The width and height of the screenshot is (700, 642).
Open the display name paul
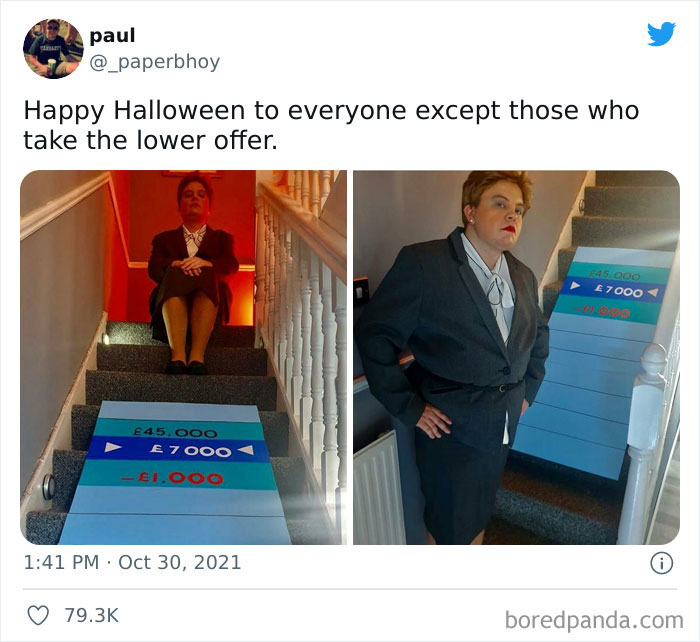click(112, 36)
